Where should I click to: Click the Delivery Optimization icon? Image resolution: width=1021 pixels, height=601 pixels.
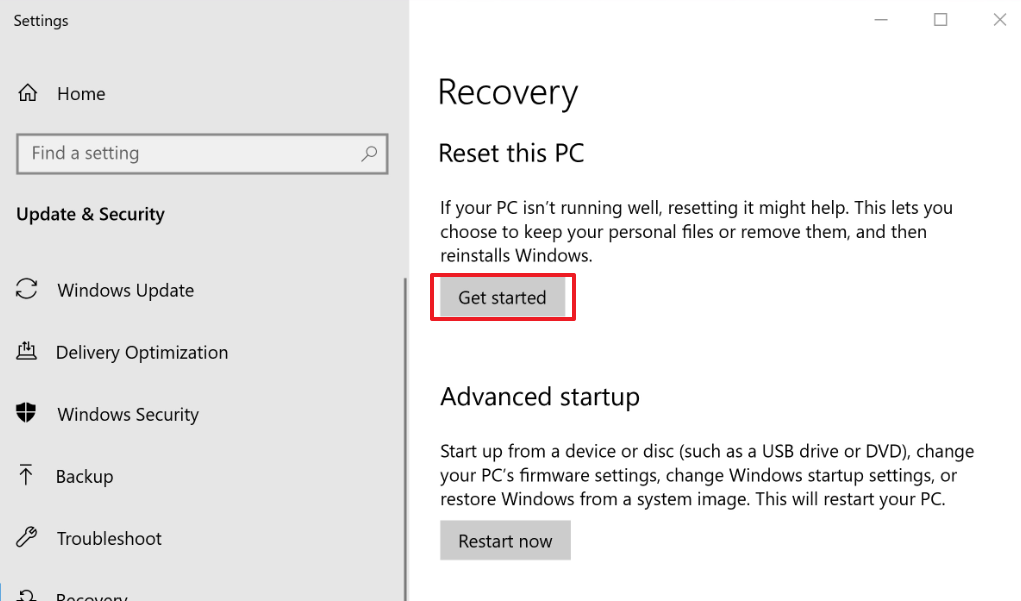tap(27, 352)
